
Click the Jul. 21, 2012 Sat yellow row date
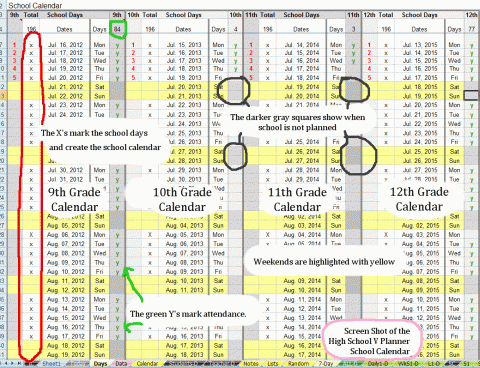click(65, 87)
